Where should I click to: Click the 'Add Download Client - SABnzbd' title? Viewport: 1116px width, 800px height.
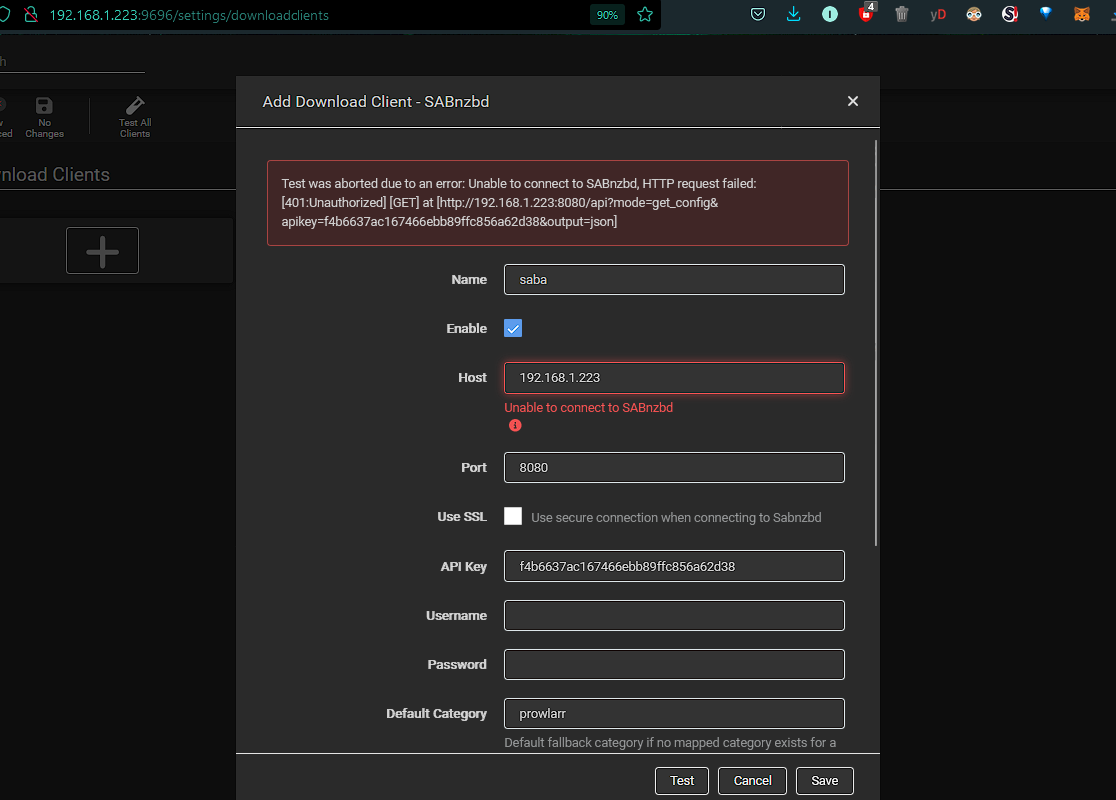coord(376,102)
